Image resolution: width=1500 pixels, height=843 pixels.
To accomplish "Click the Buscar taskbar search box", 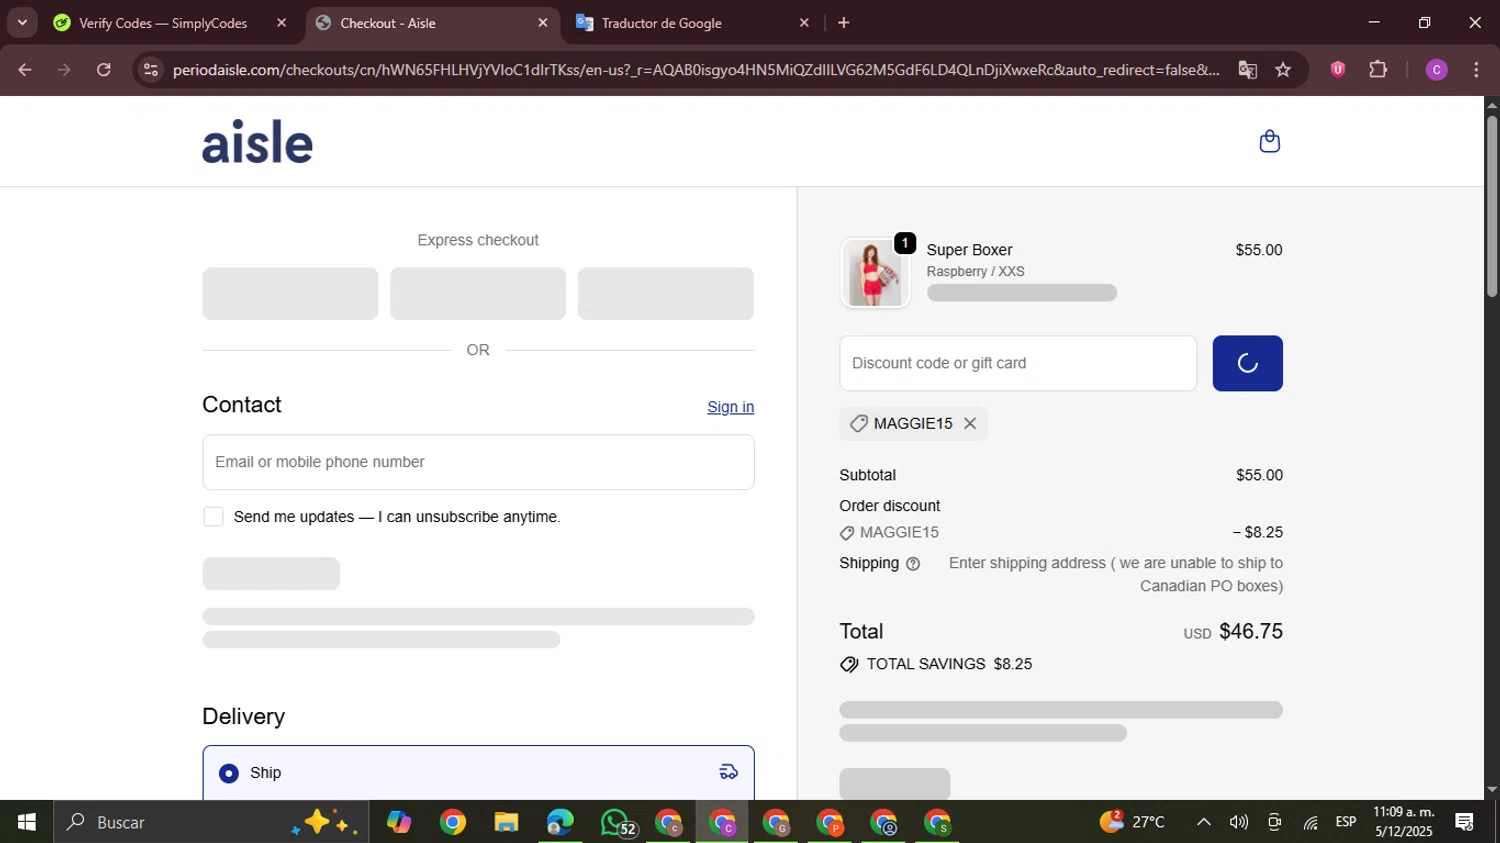I will [x=211, y=822].
